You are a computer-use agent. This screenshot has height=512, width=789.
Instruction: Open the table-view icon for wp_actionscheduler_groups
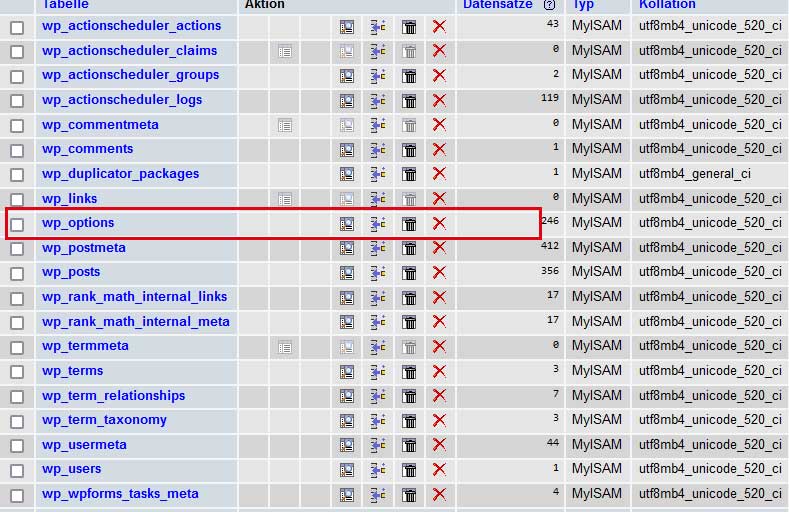point(347,76)
